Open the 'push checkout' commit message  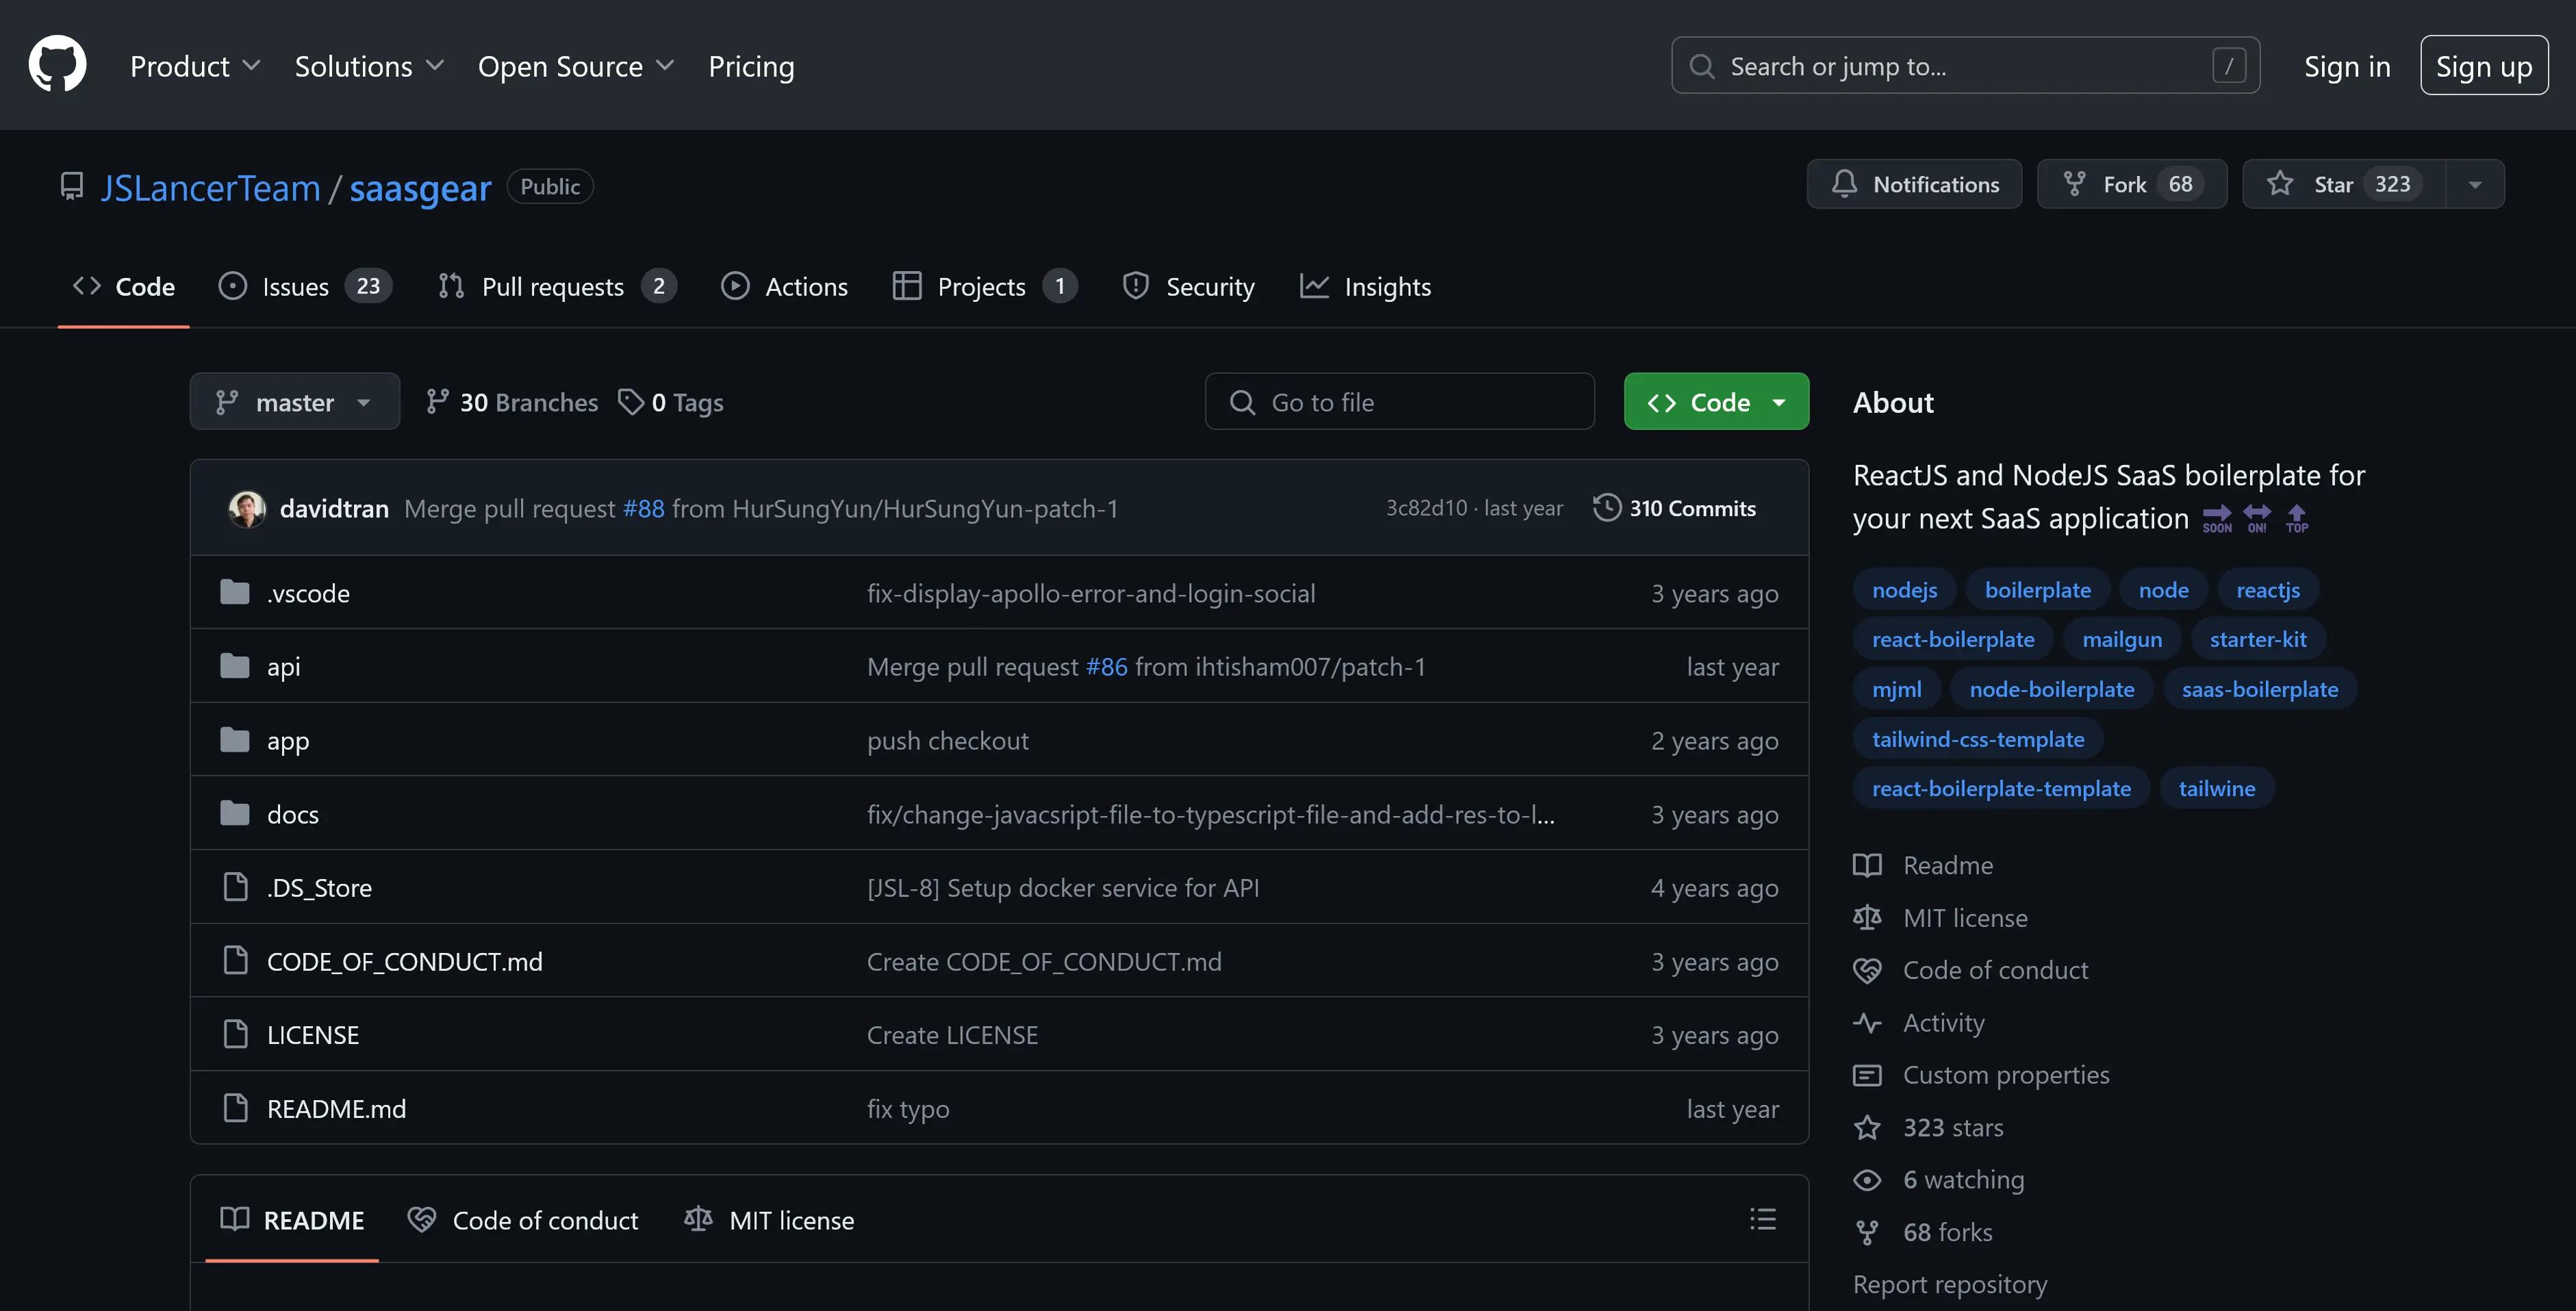pyautogui.click(x=948, y=741)
